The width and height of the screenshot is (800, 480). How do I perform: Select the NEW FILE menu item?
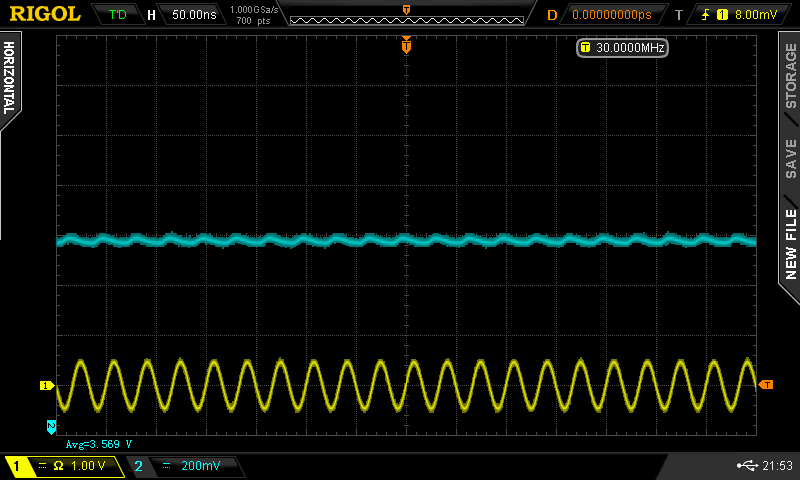pos(790,244)
